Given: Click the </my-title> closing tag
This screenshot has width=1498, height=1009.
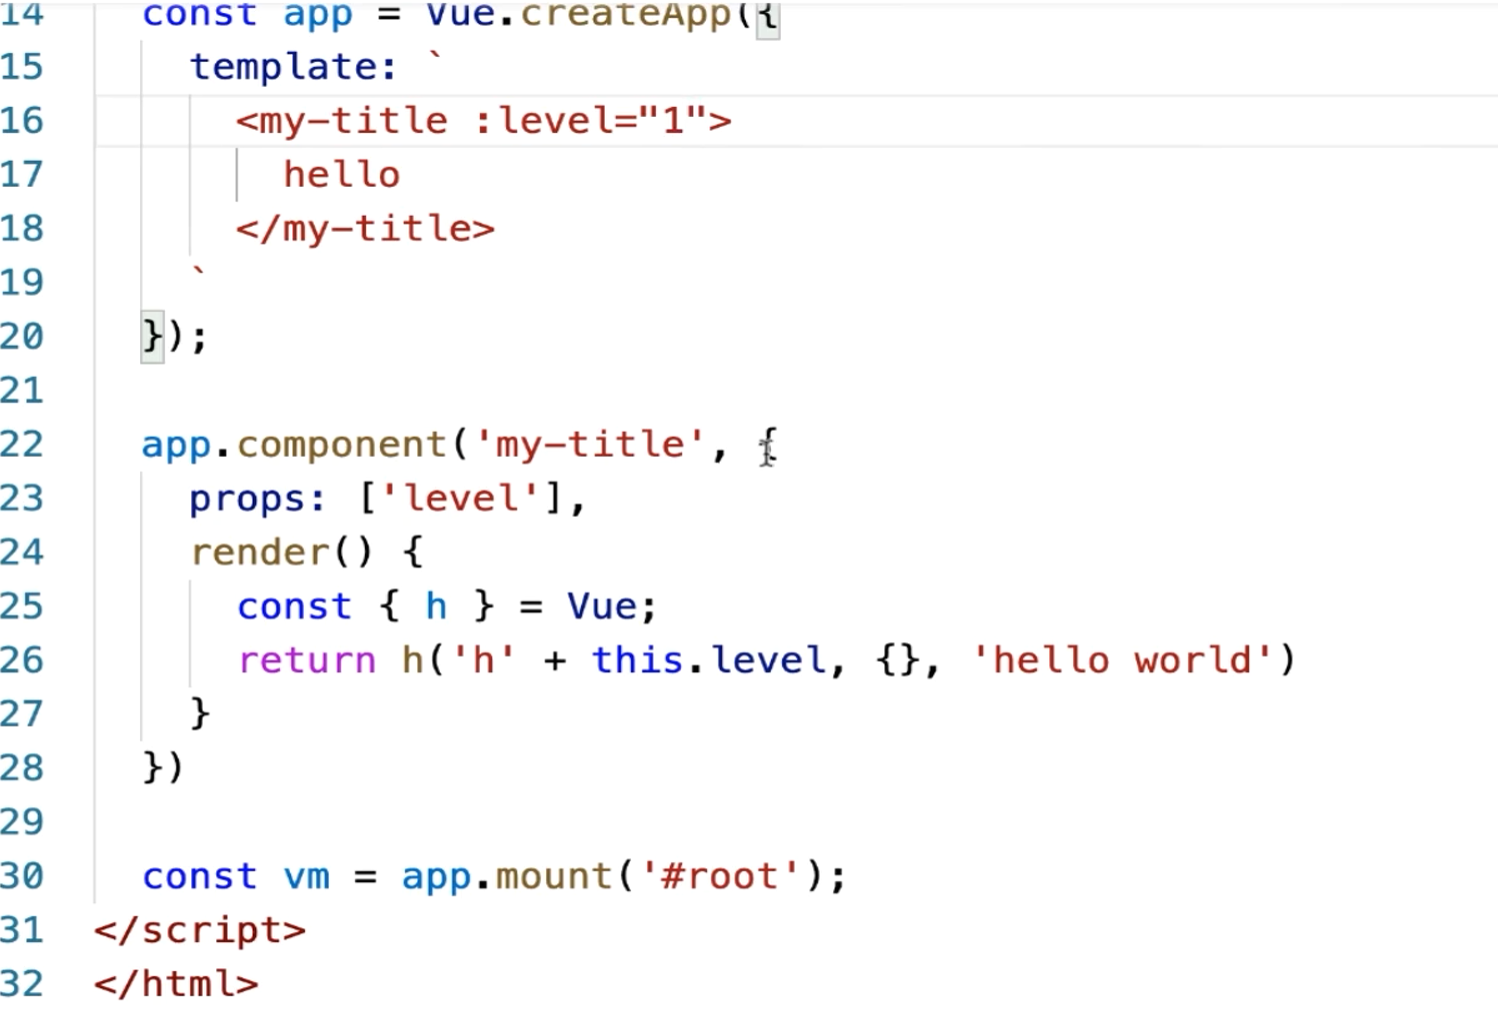Looking at the screenshot, I should click(365, 229).
